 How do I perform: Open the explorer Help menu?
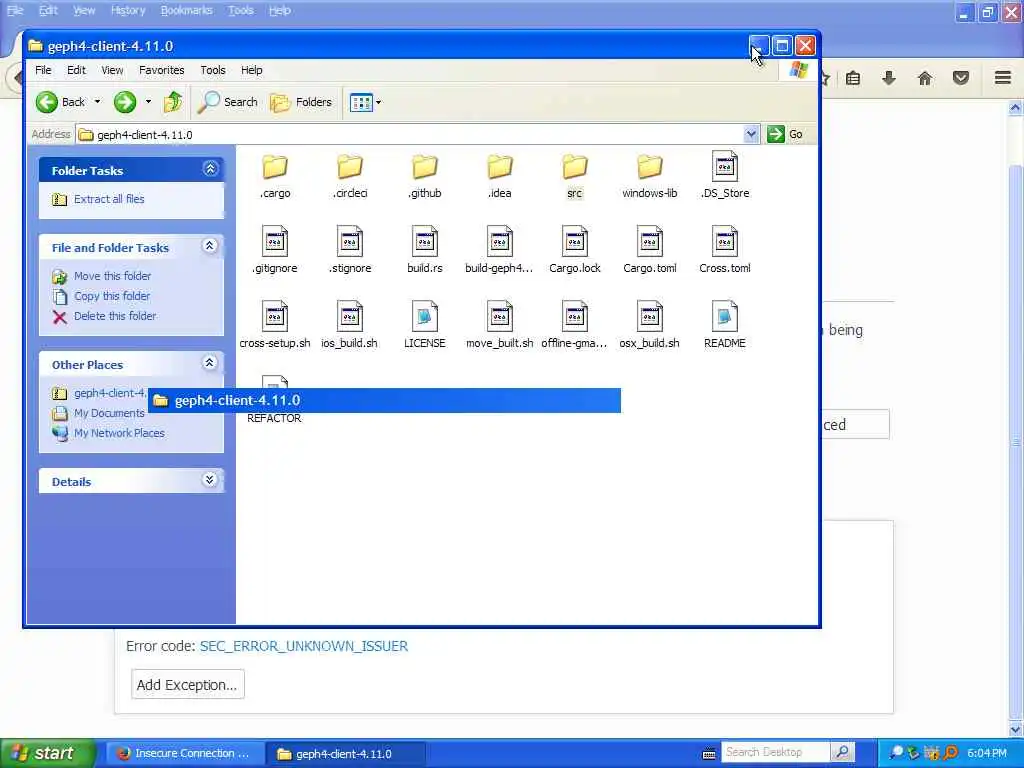[251, 70]
